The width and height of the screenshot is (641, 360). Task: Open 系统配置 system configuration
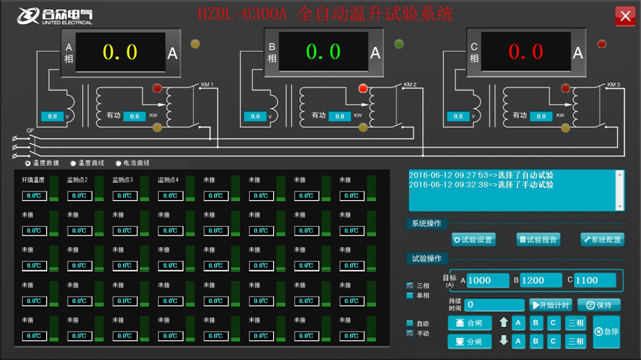[603, 239]
